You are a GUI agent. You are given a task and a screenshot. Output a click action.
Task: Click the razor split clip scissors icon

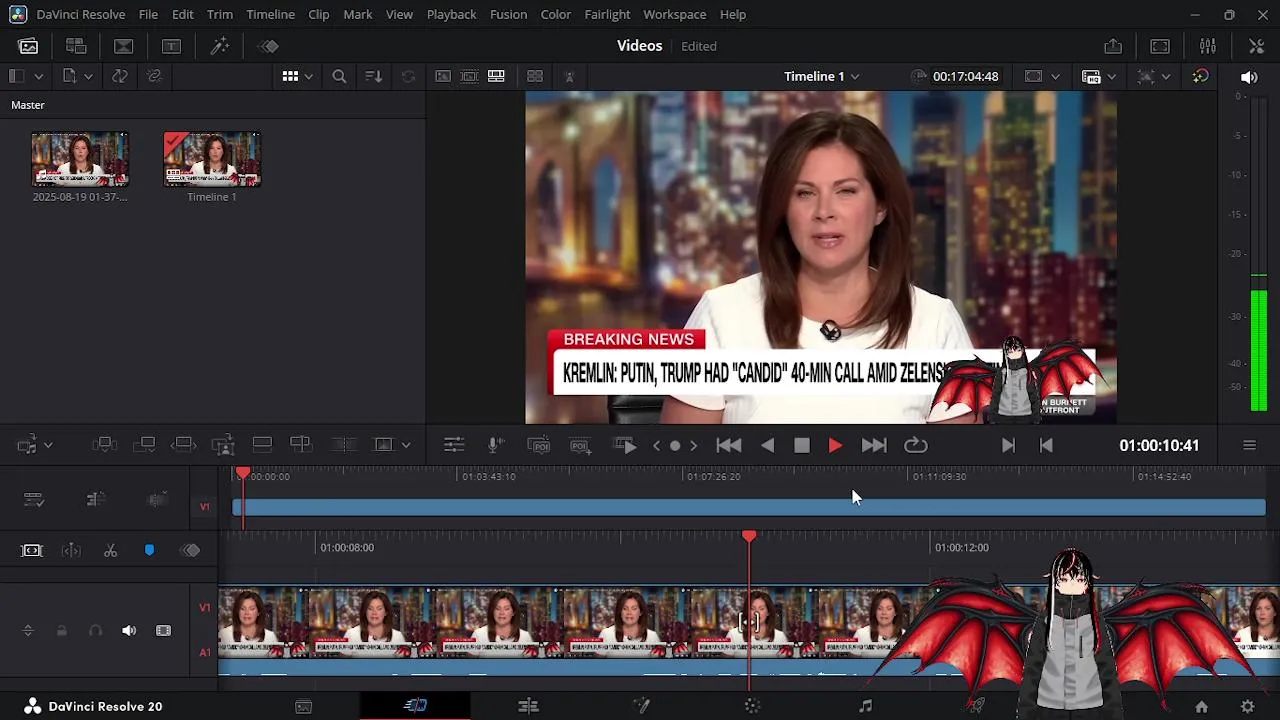110,551
